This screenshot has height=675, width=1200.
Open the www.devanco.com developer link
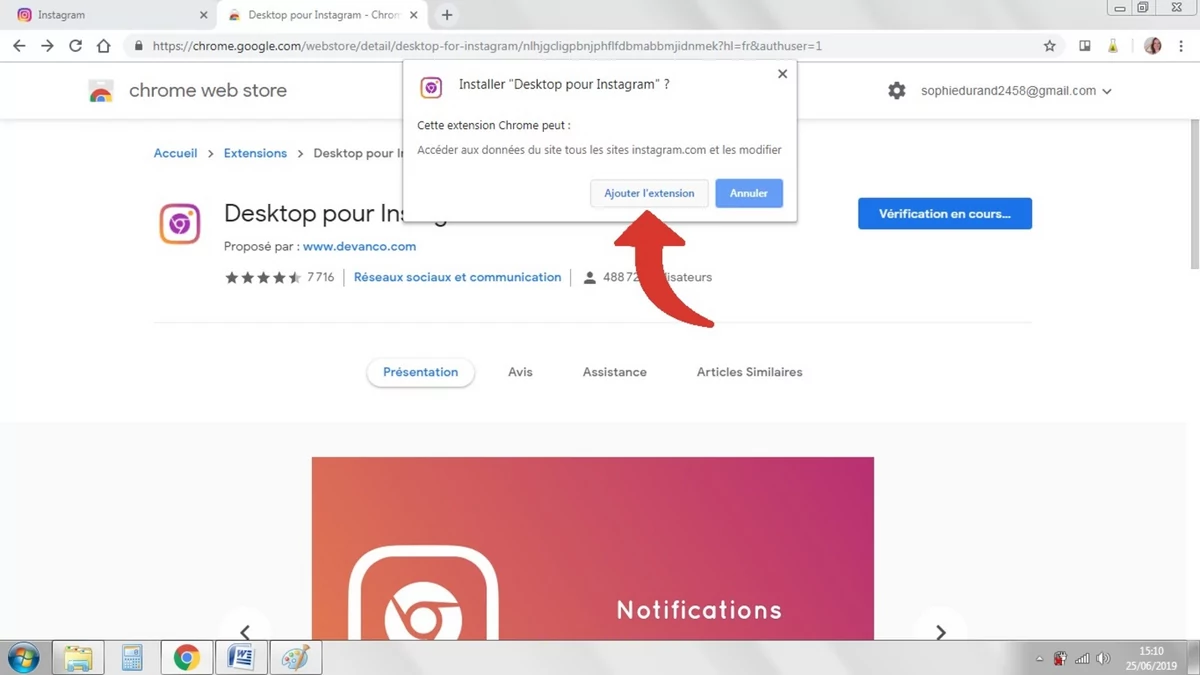coord(359,246)
